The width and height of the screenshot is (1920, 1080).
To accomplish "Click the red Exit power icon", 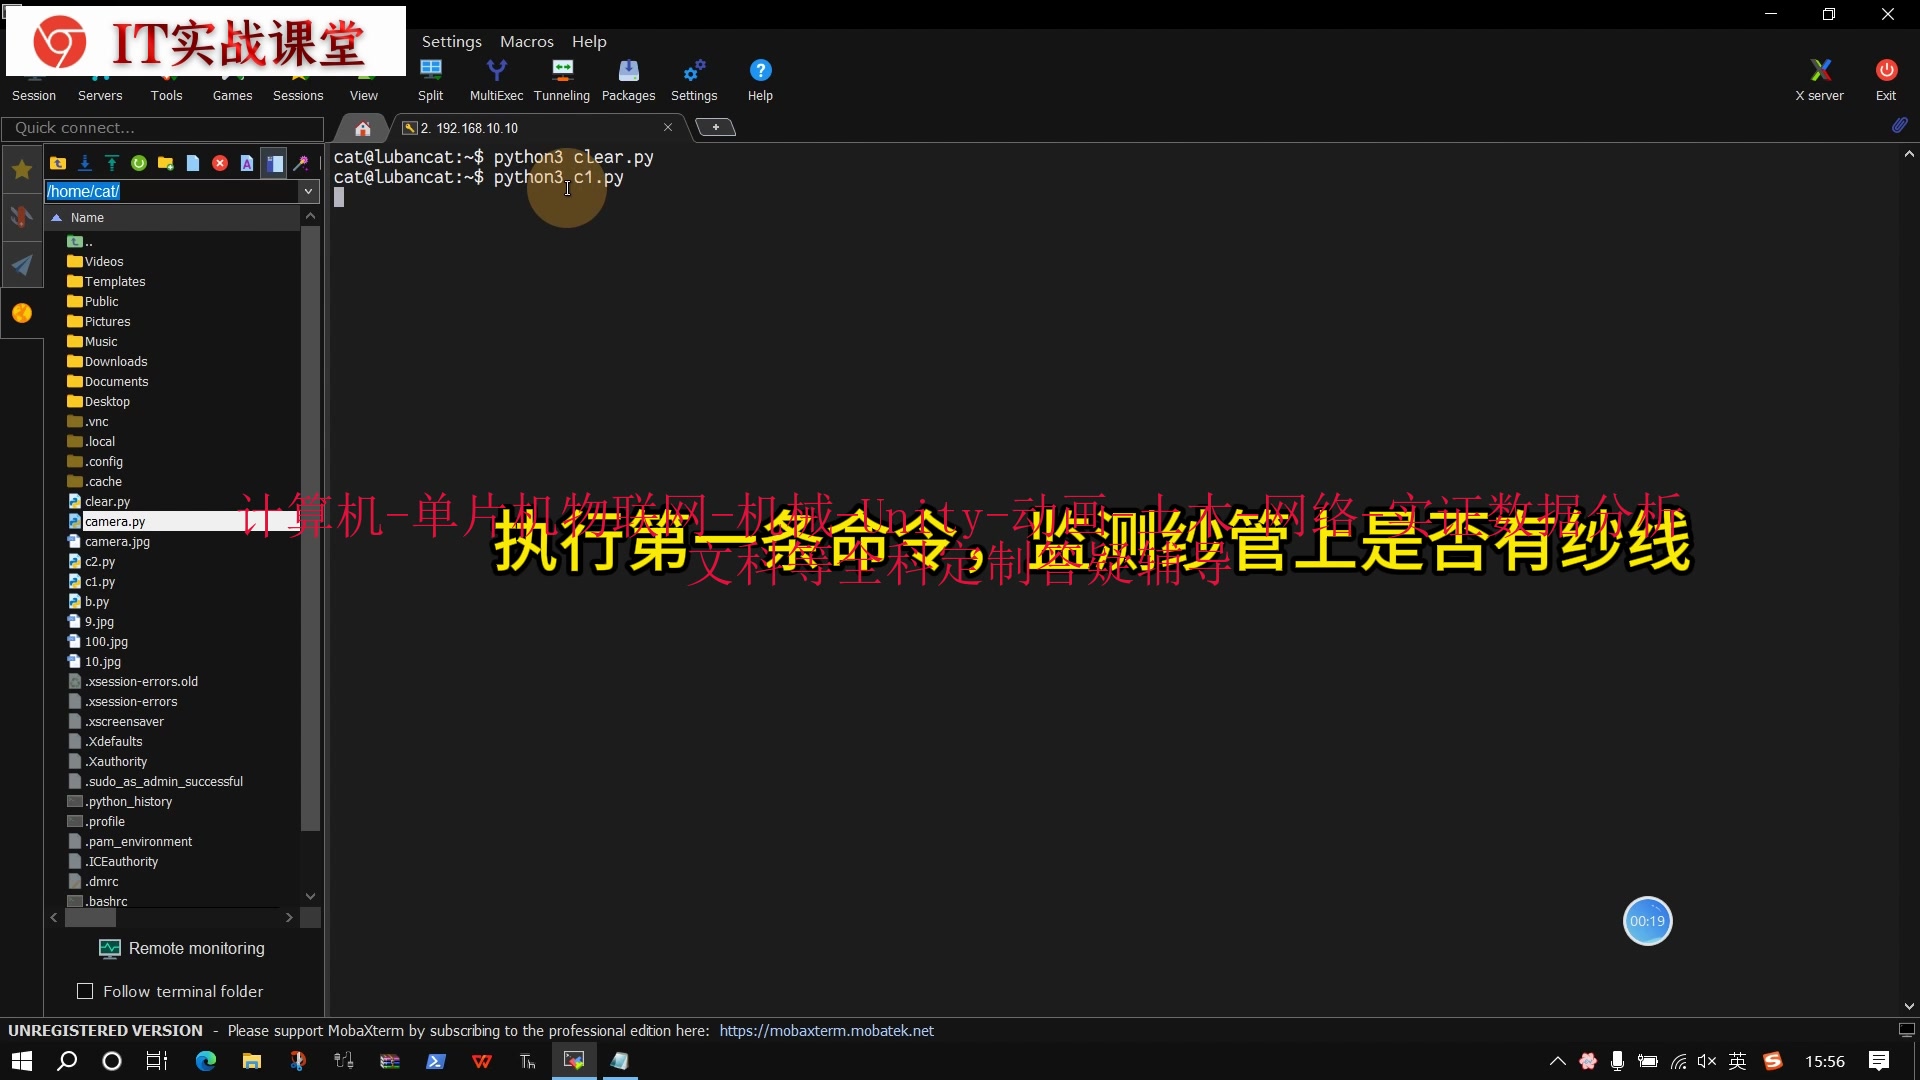I will pyautogui.click(x=1886, y=80).
